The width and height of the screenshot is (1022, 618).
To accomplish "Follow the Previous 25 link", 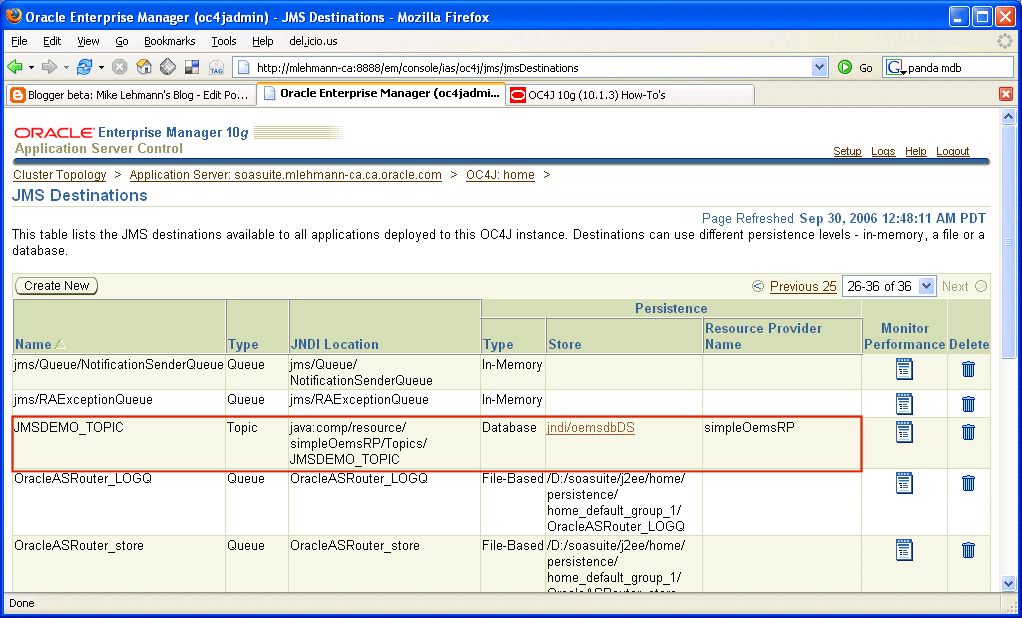I will pos(803,286).
